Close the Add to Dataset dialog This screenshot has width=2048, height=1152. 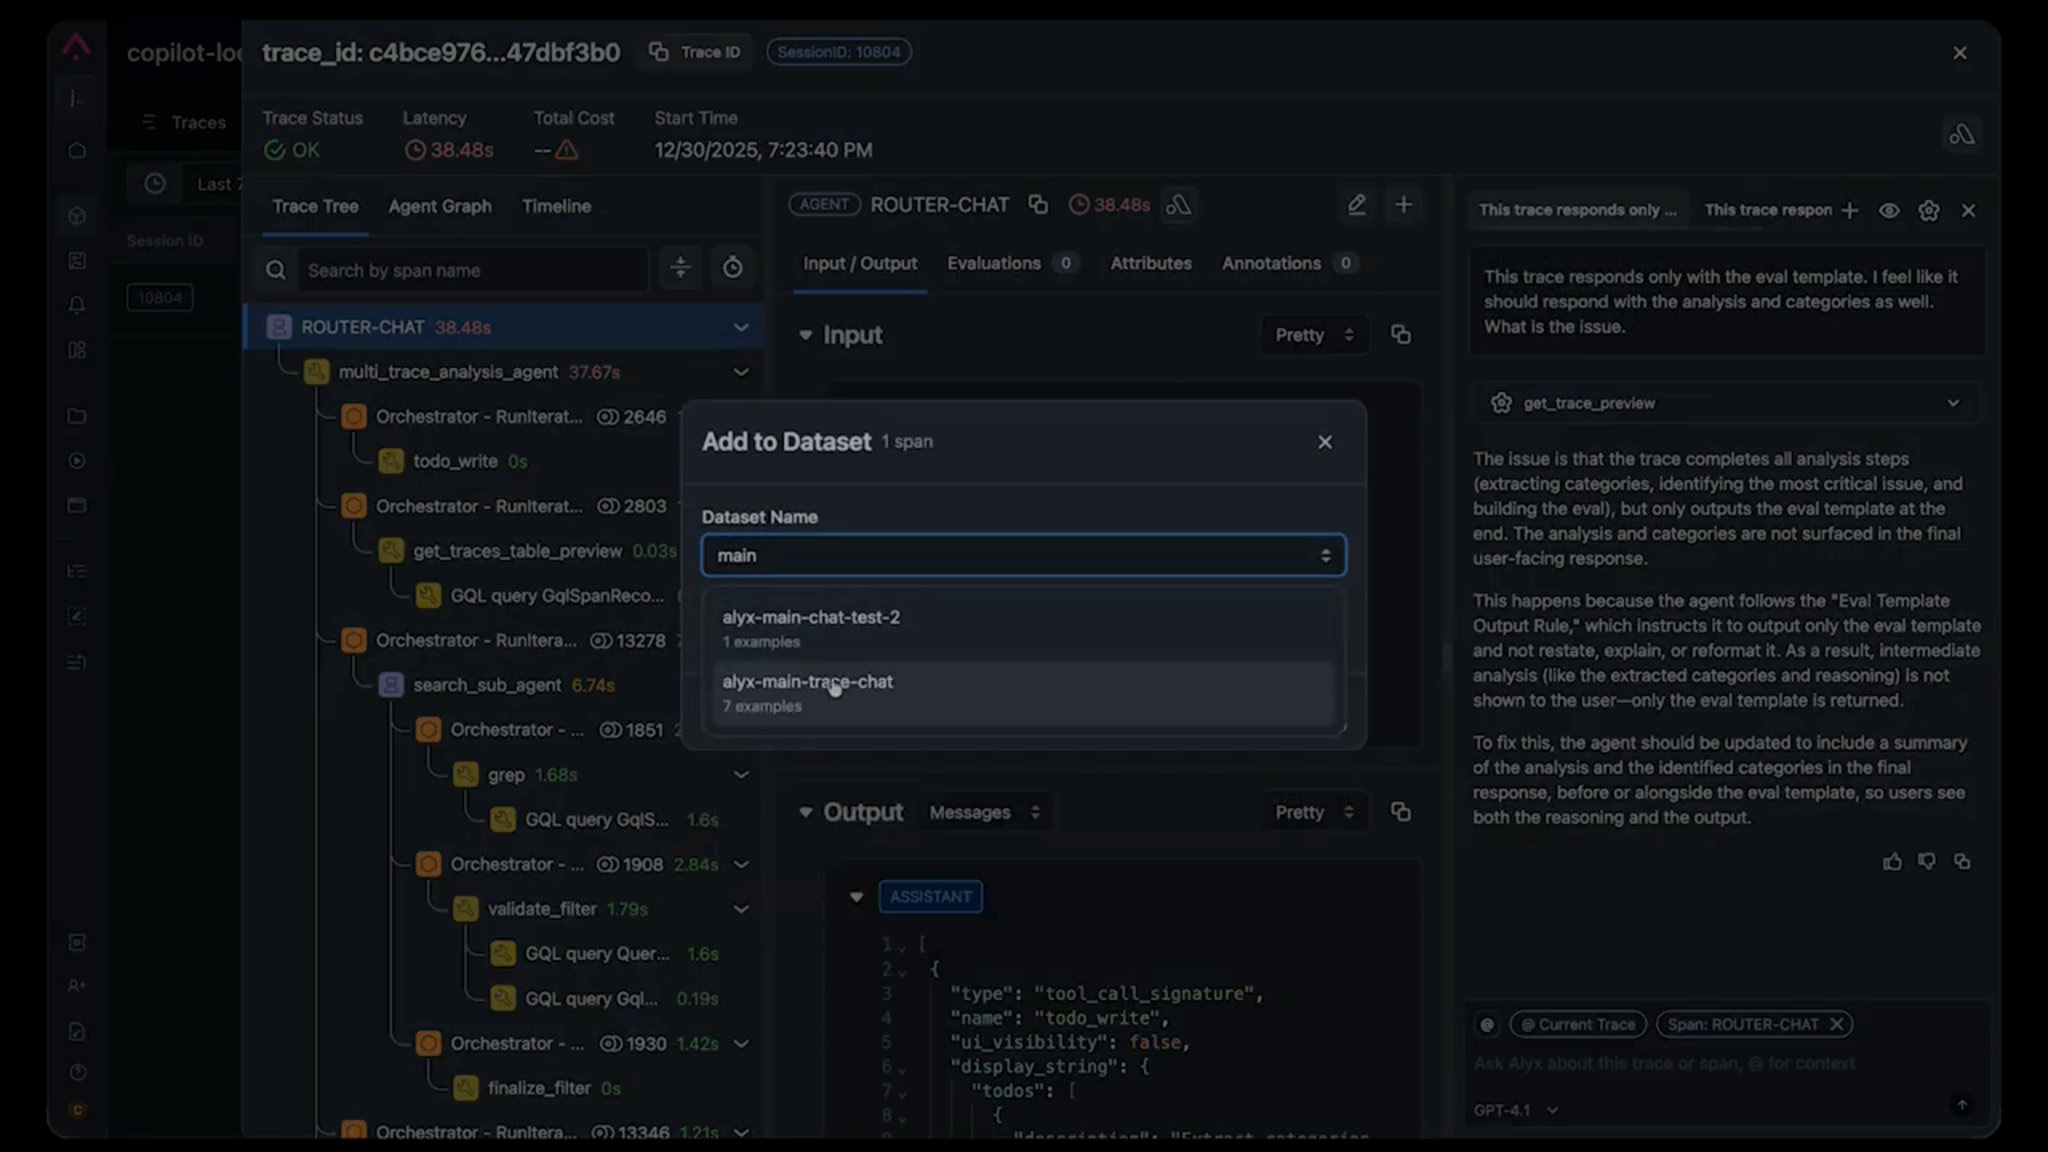(x=1325, y=442)
